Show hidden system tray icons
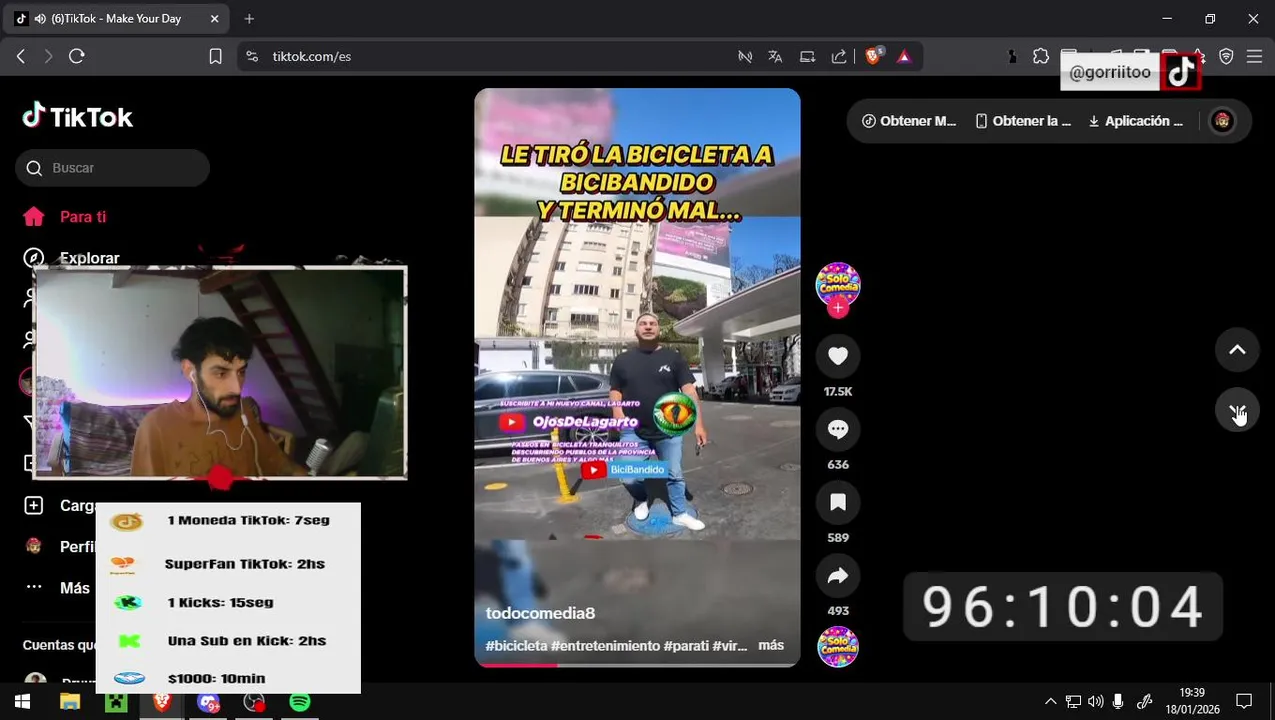The width and height of the screenshot is (1275, 720). pos(1050,702)
